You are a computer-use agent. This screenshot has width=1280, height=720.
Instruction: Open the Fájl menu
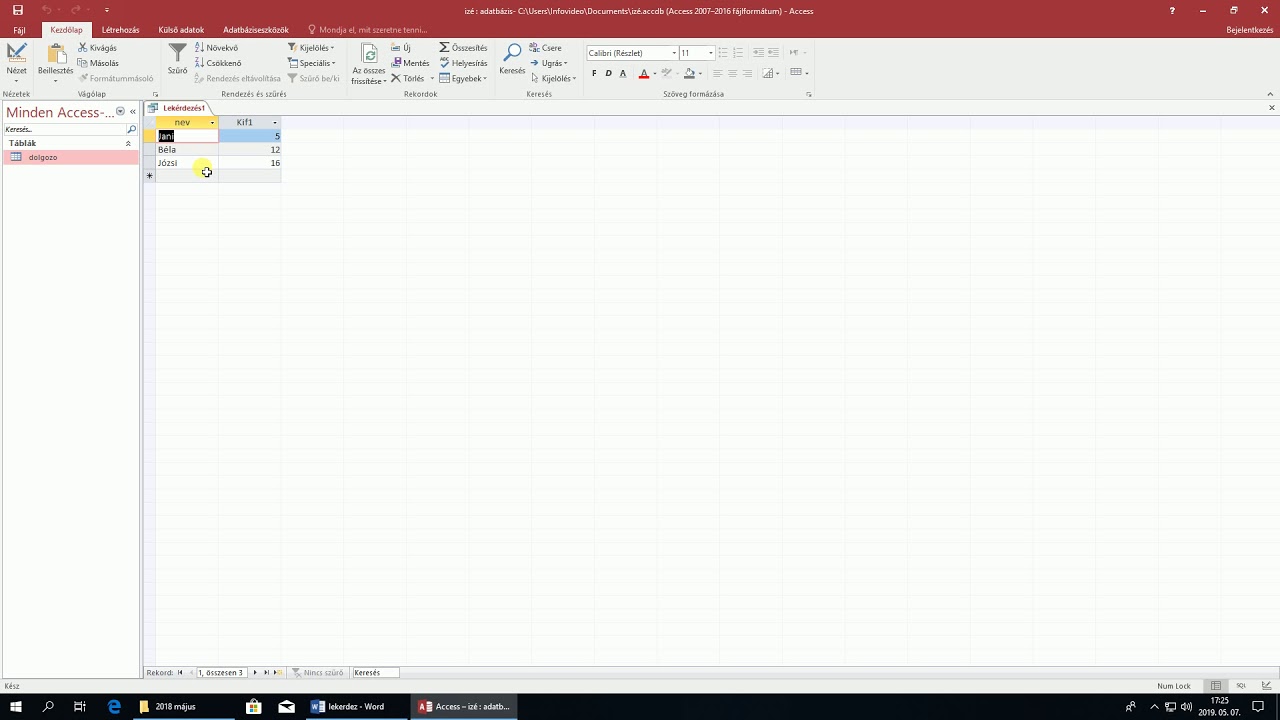tap(19, 30)
